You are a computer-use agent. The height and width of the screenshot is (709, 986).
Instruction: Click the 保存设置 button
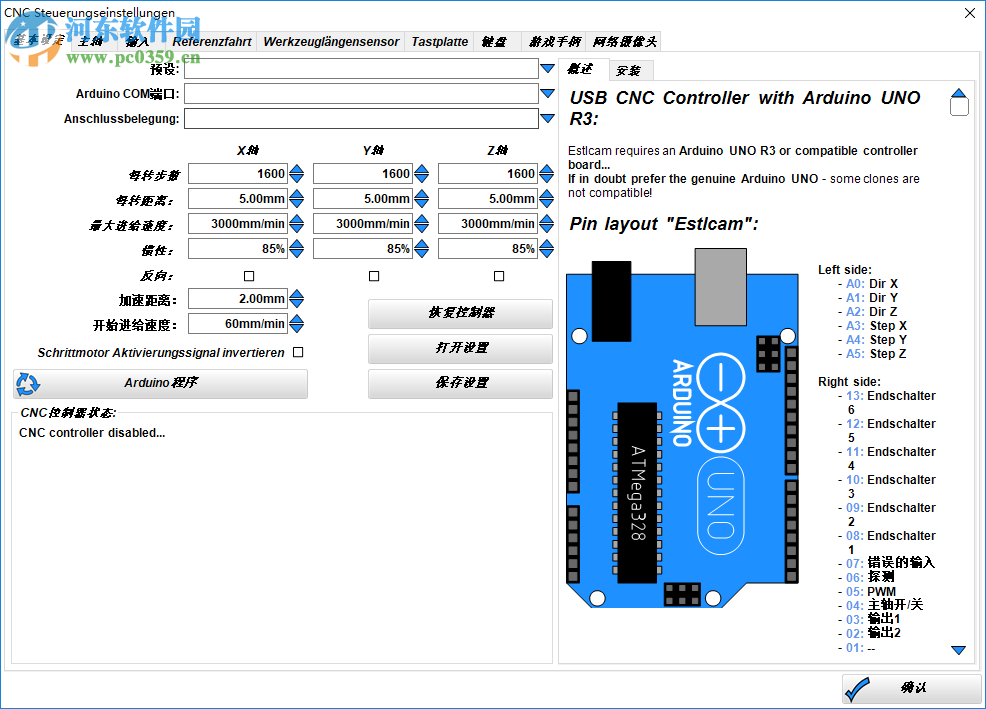(x=460, y=383)
